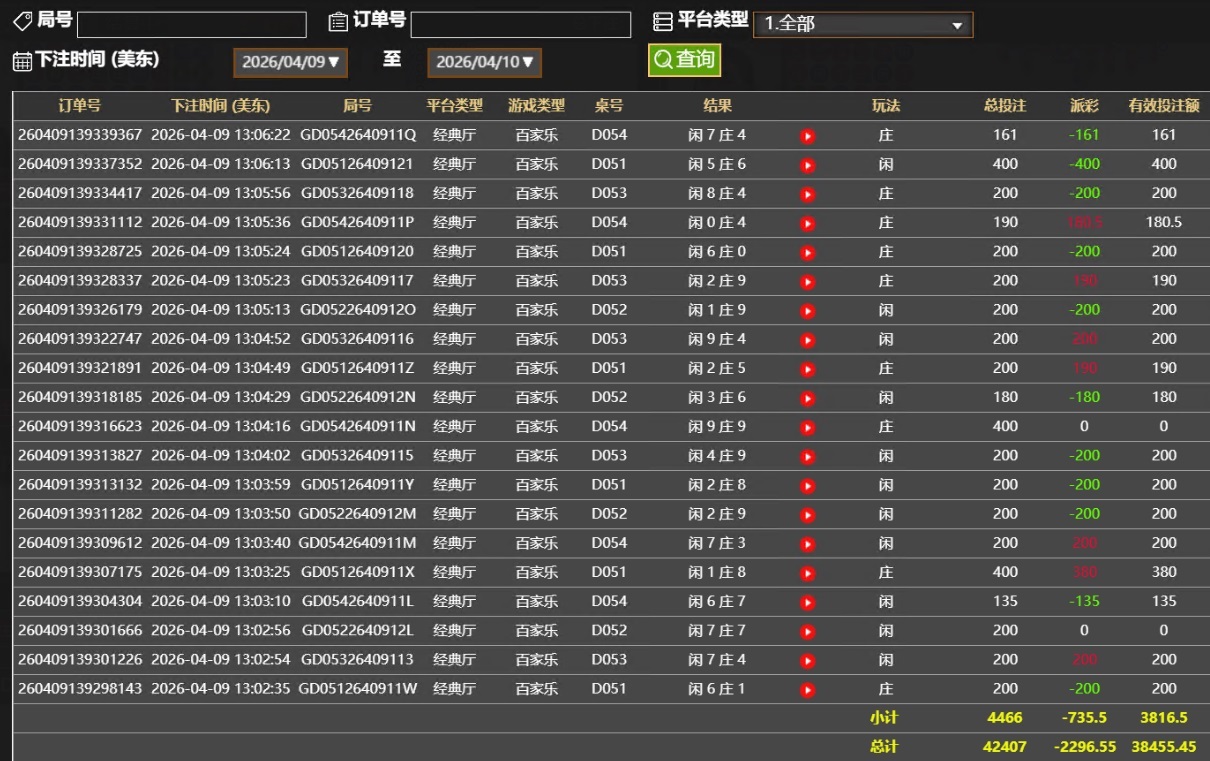Select the 总投注 column header
This screenshot has height=761, width=1210.
pyautogui.click(x=1005, y=106)
